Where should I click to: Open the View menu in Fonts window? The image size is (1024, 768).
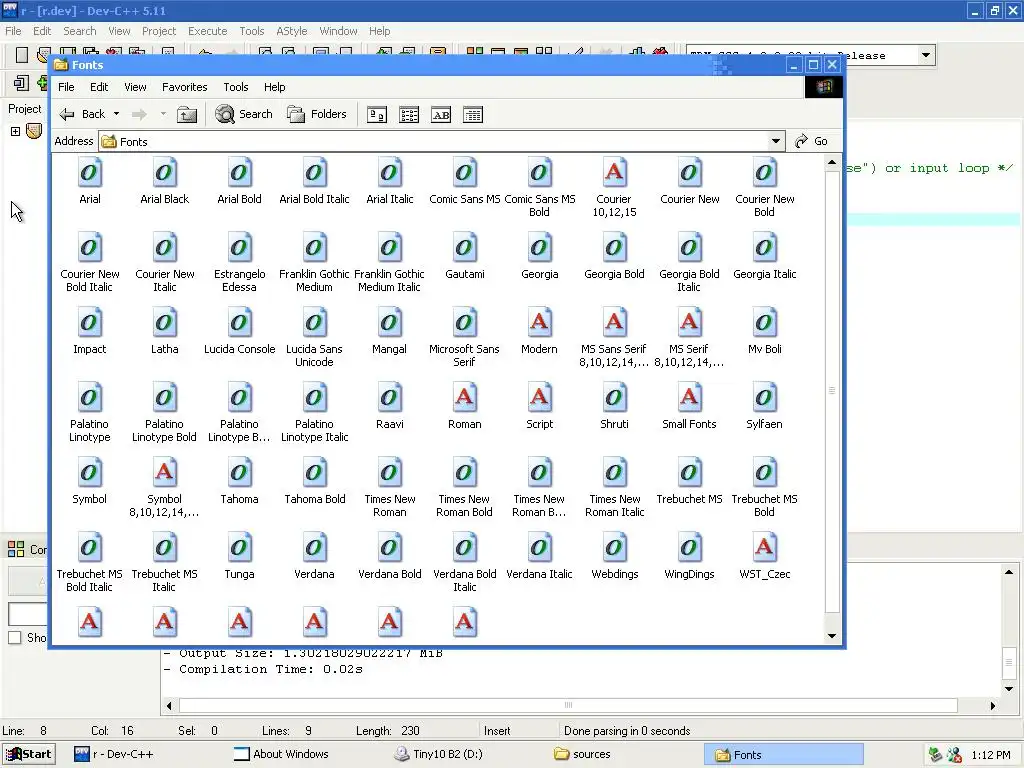pyautogui.click(x=135, y=87)
